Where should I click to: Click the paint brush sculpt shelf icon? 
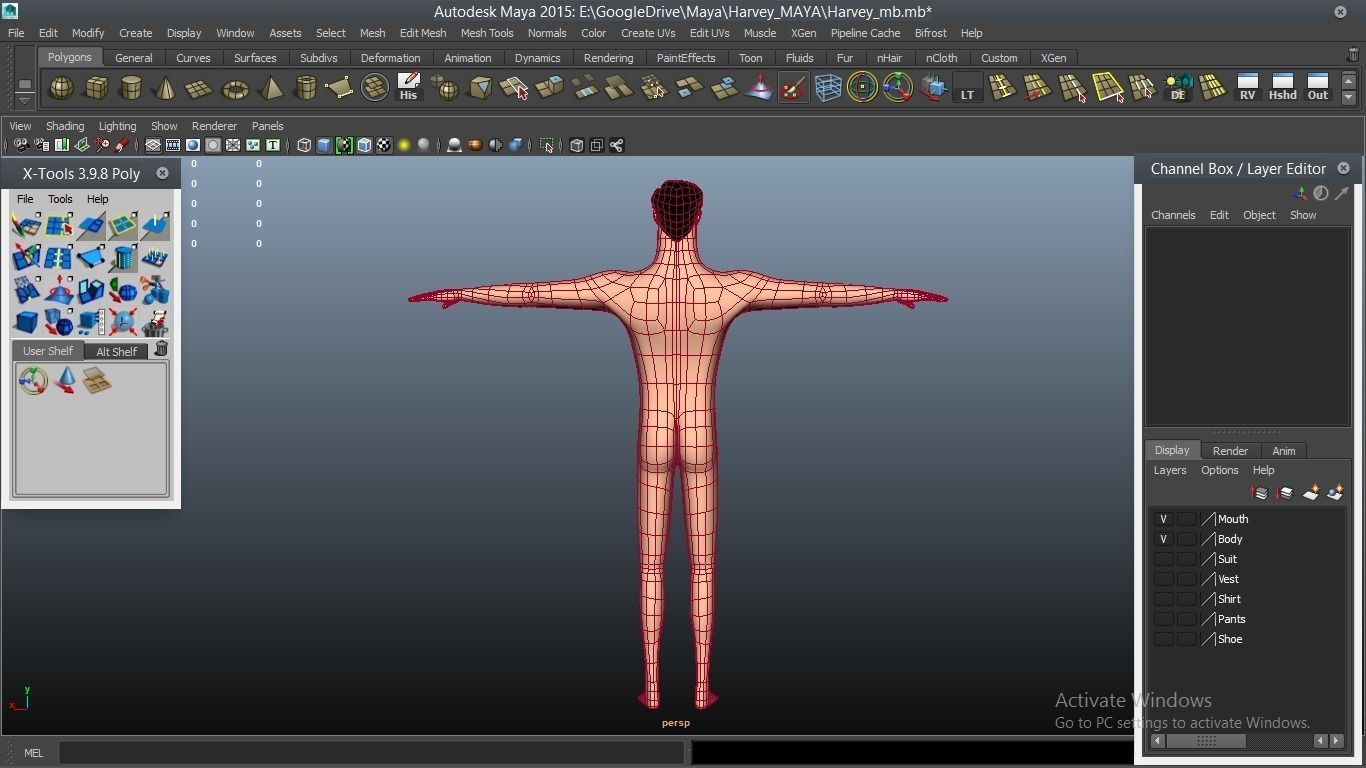pyautogui.click(x=793, y=88)
